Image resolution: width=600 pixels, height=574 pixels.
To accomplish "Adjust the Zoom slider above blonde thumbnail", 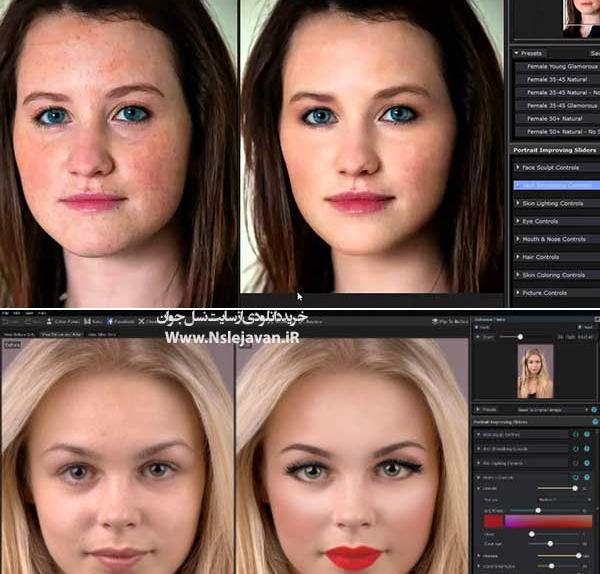I will [x=520, y=337].
